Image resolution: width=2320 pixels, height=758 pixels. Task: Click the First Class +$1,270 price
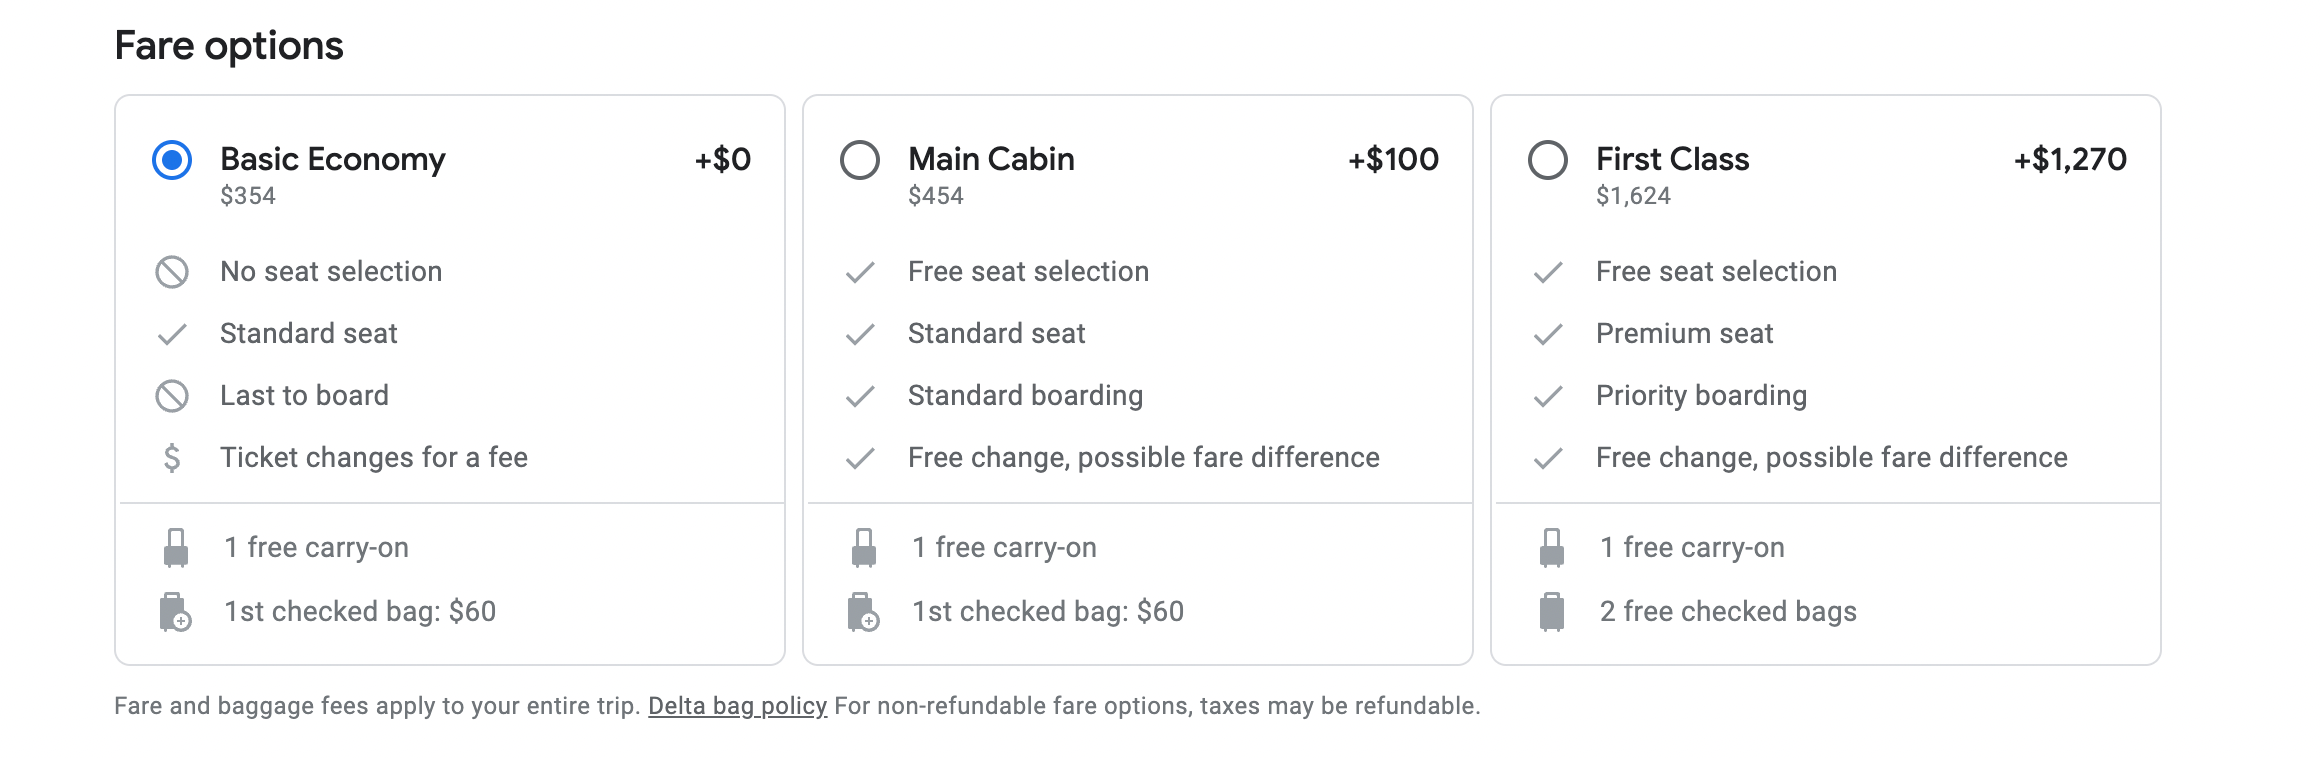pos(2070,159)
